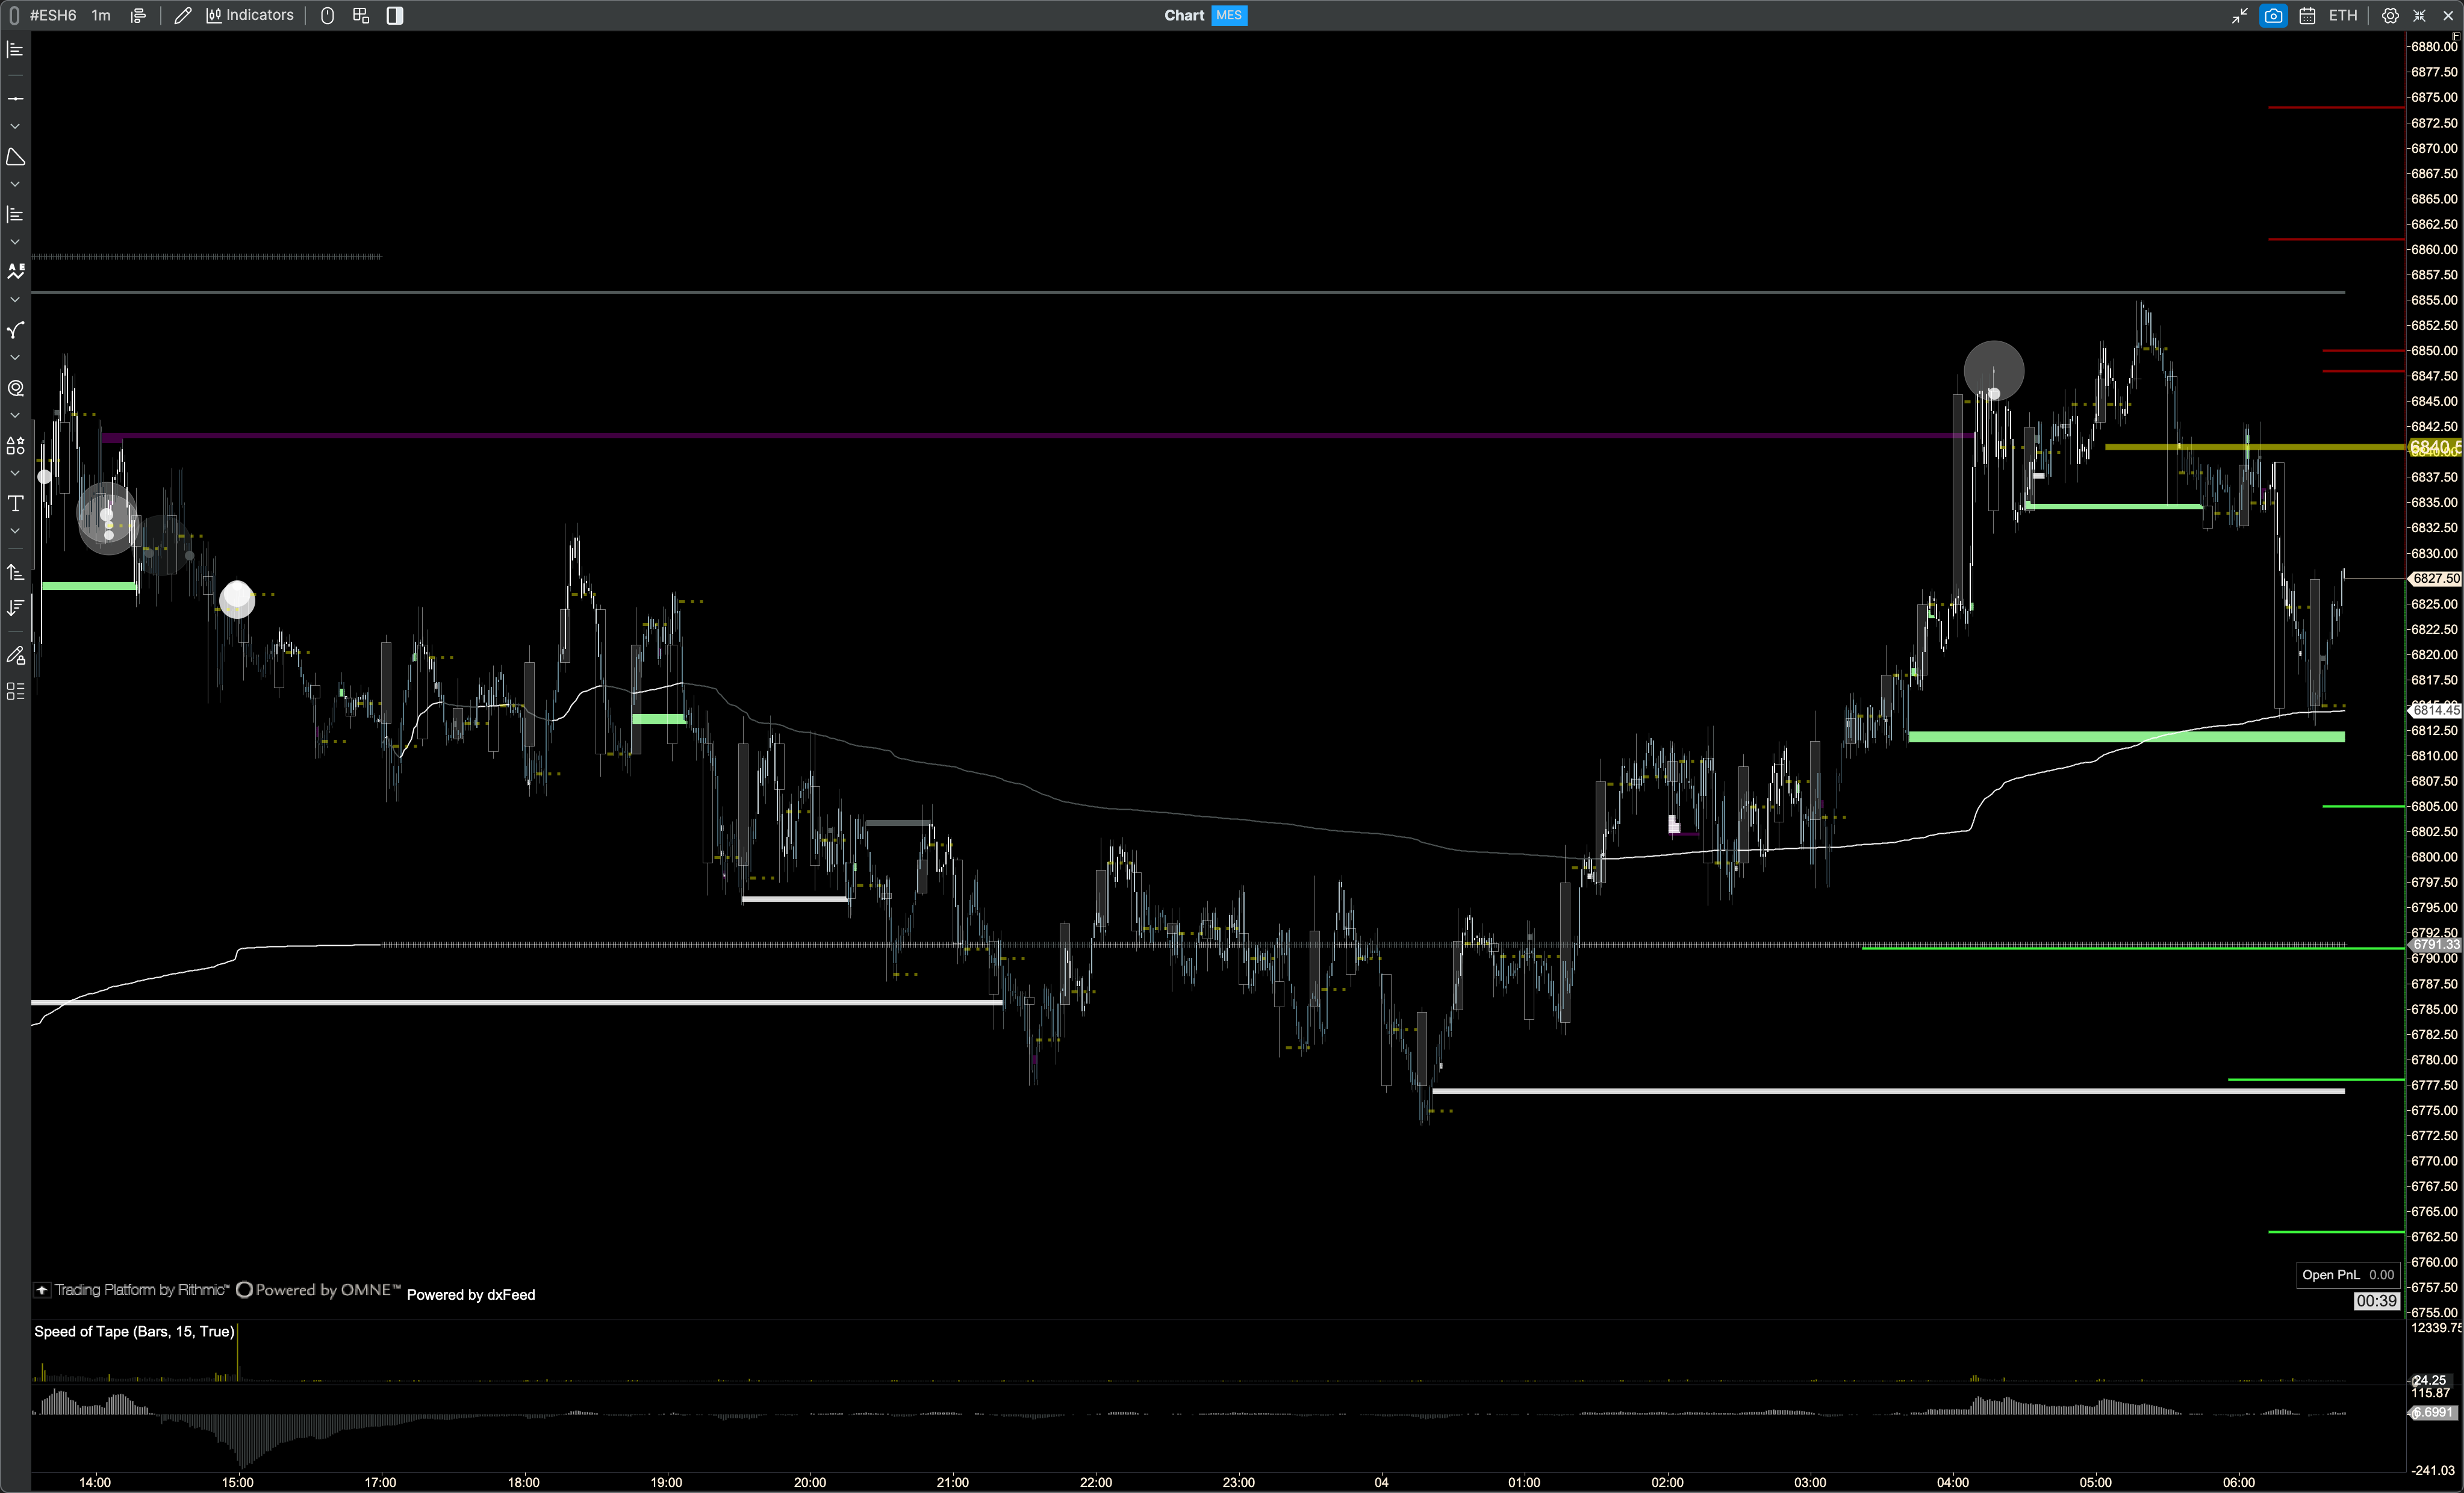The height and width of the screenshot is (1493, 2464).
Task: Open the shapes and icons tool
Action: (15, 446)
